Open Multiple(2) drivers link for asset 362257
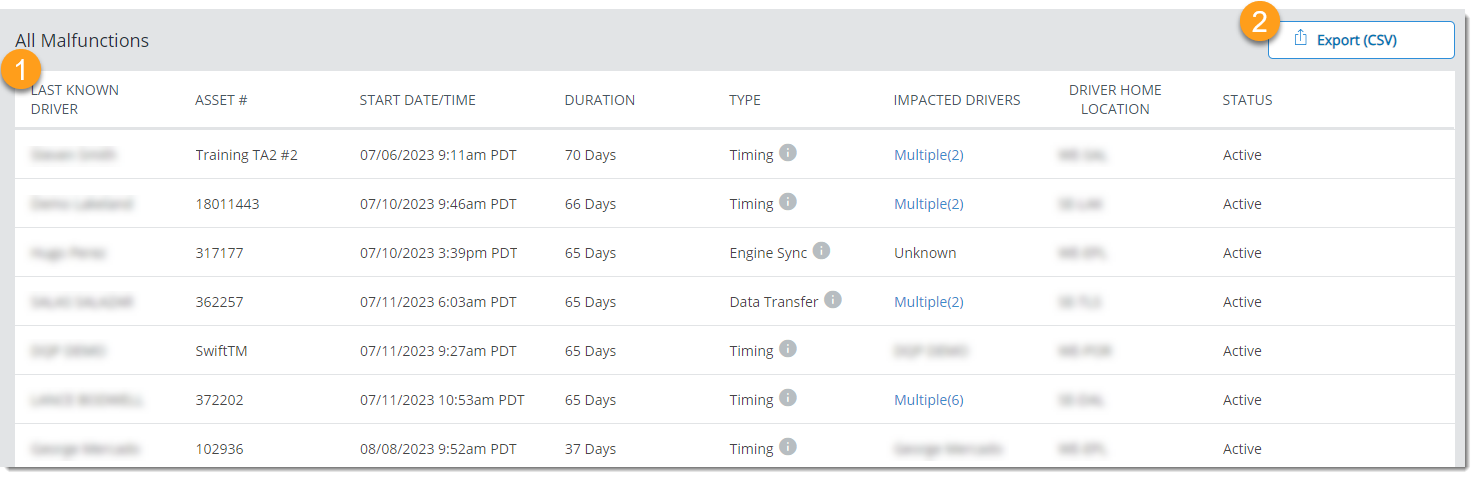The width and height of the screenshot is (1475, 477). pyautogui.click(x=929, y=302)
